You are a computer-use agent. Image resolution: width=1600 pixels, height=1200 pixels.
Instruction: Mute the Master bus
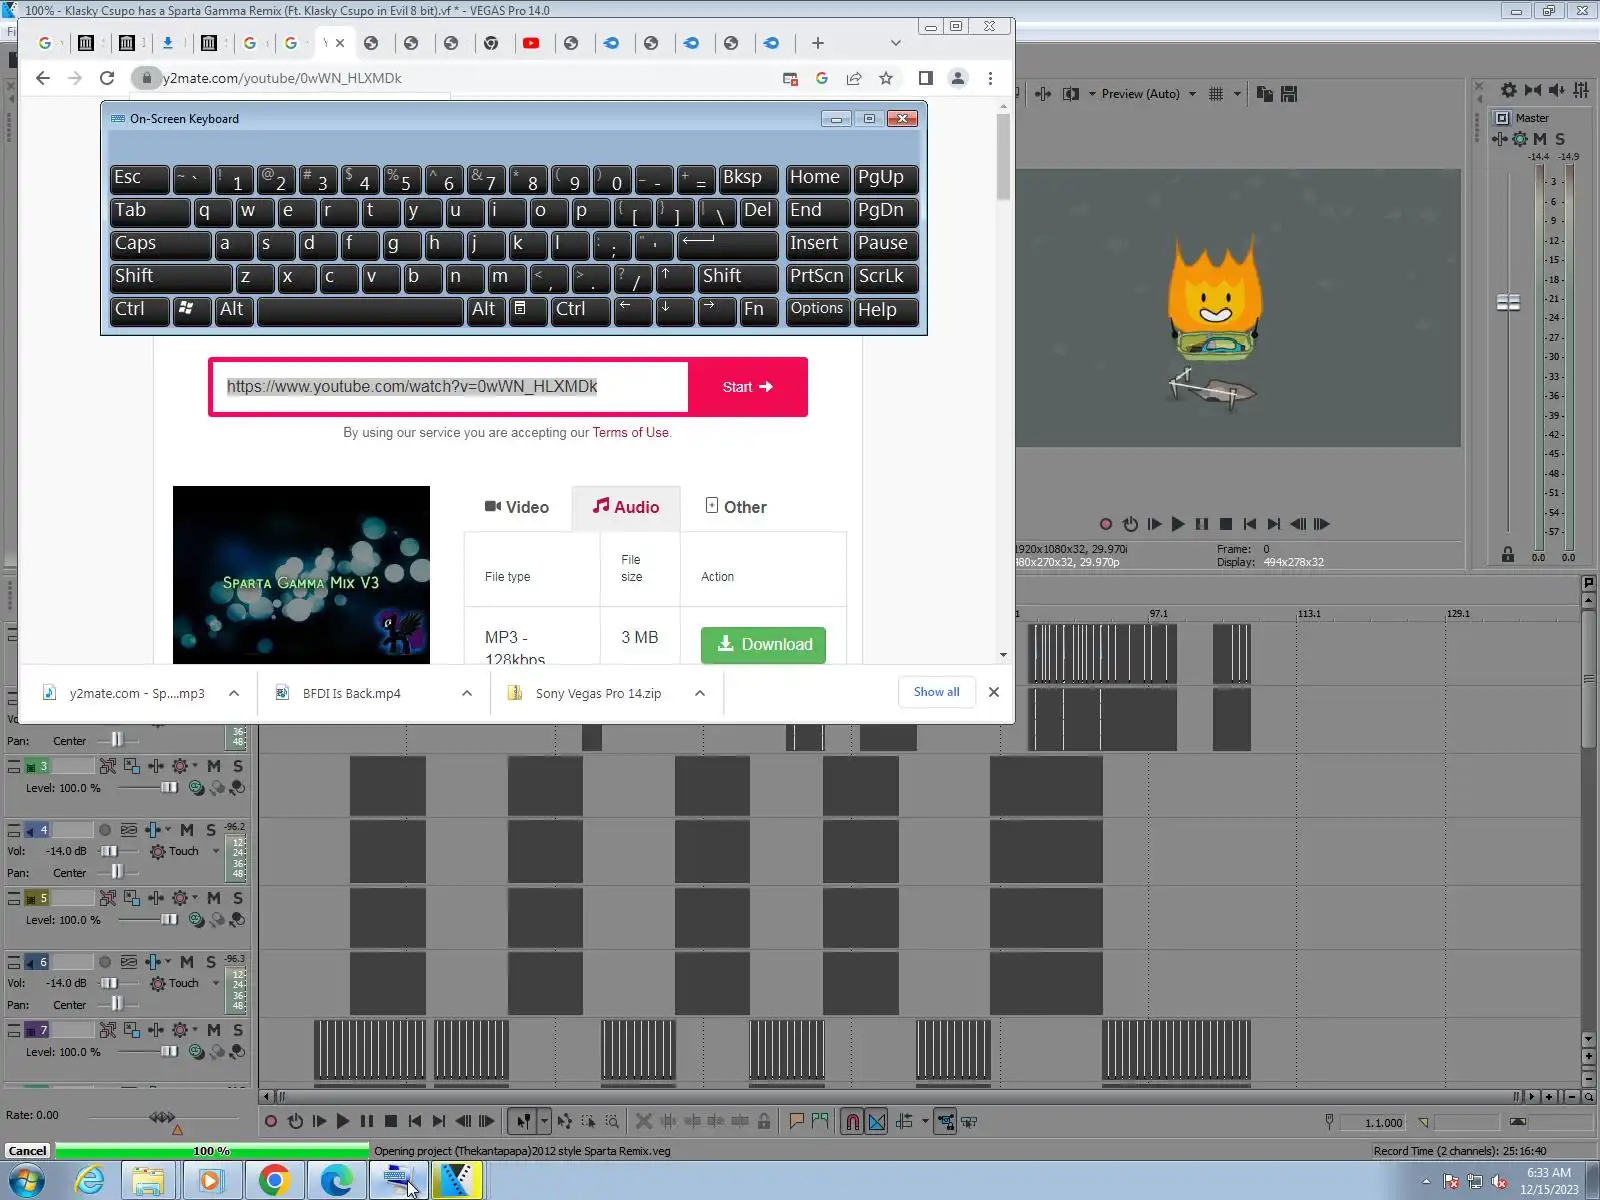[x=1540, y=139]
